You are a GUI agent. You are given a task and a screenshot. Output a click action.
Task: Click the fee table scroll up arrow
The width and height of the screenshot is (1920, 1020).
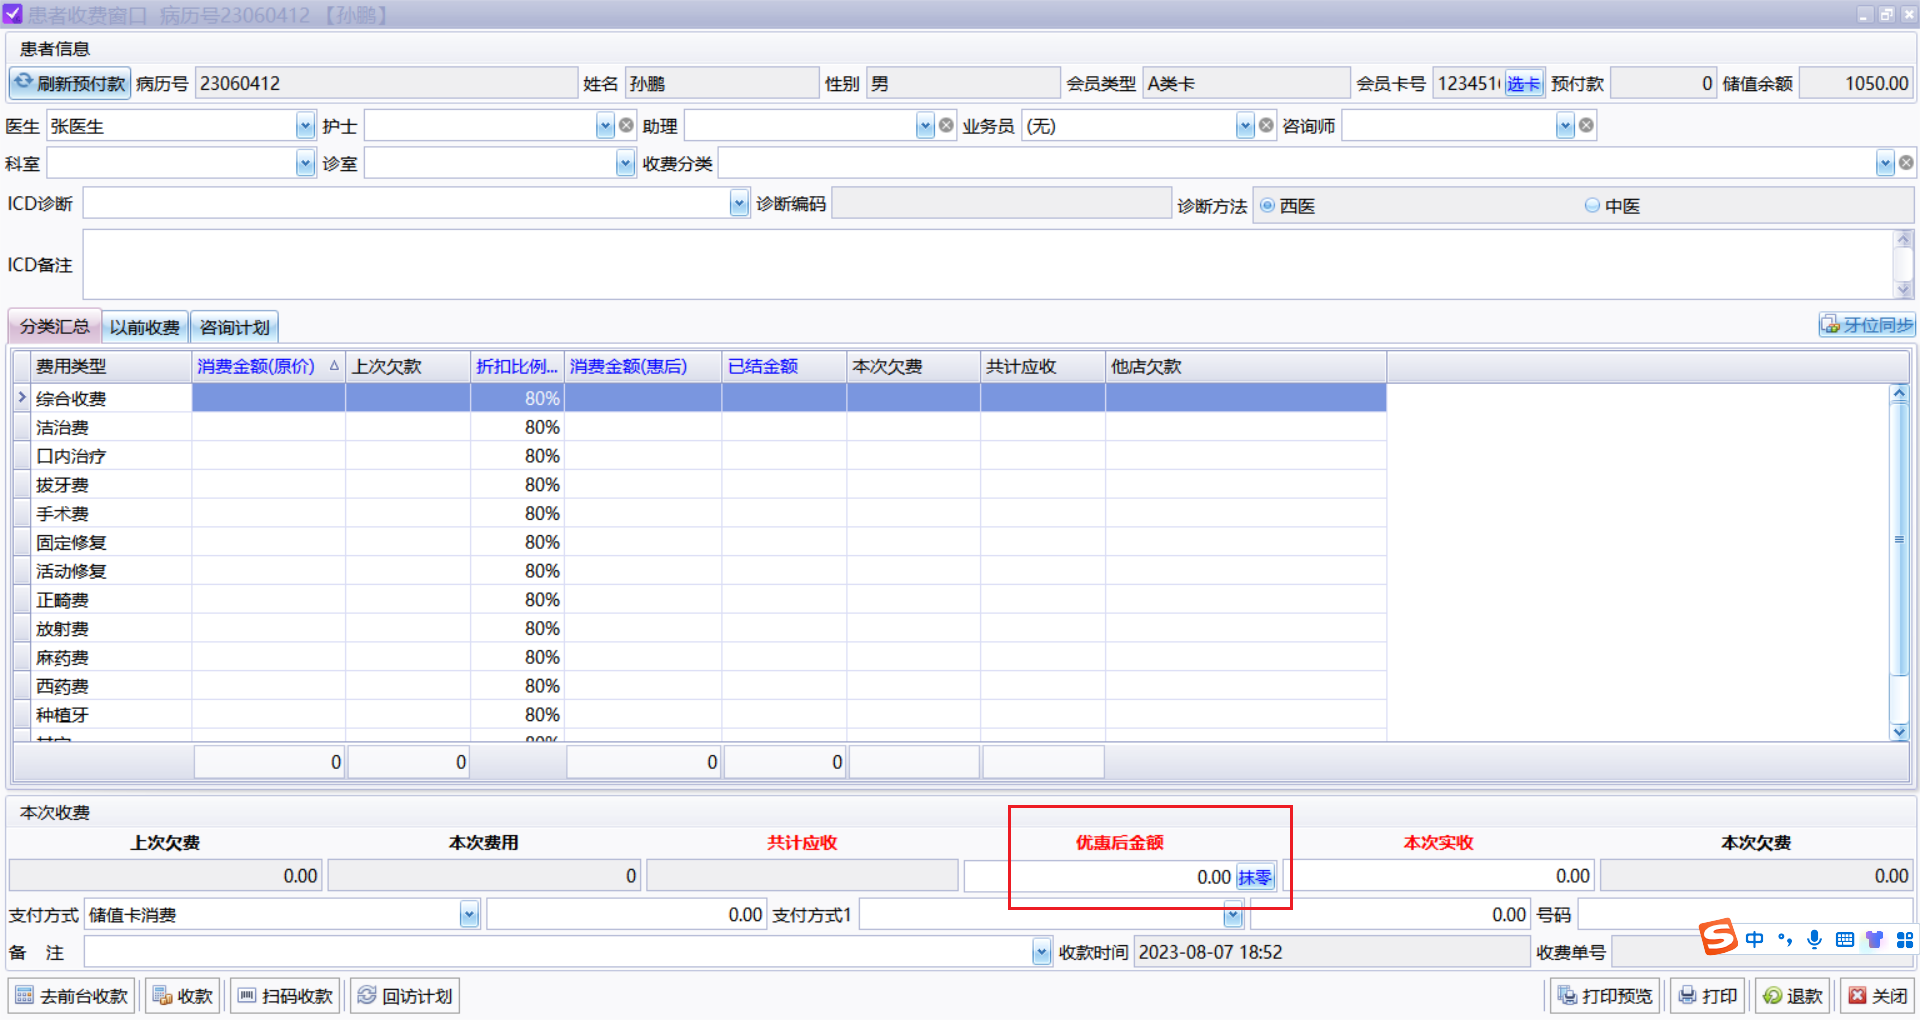point(1899,393)
